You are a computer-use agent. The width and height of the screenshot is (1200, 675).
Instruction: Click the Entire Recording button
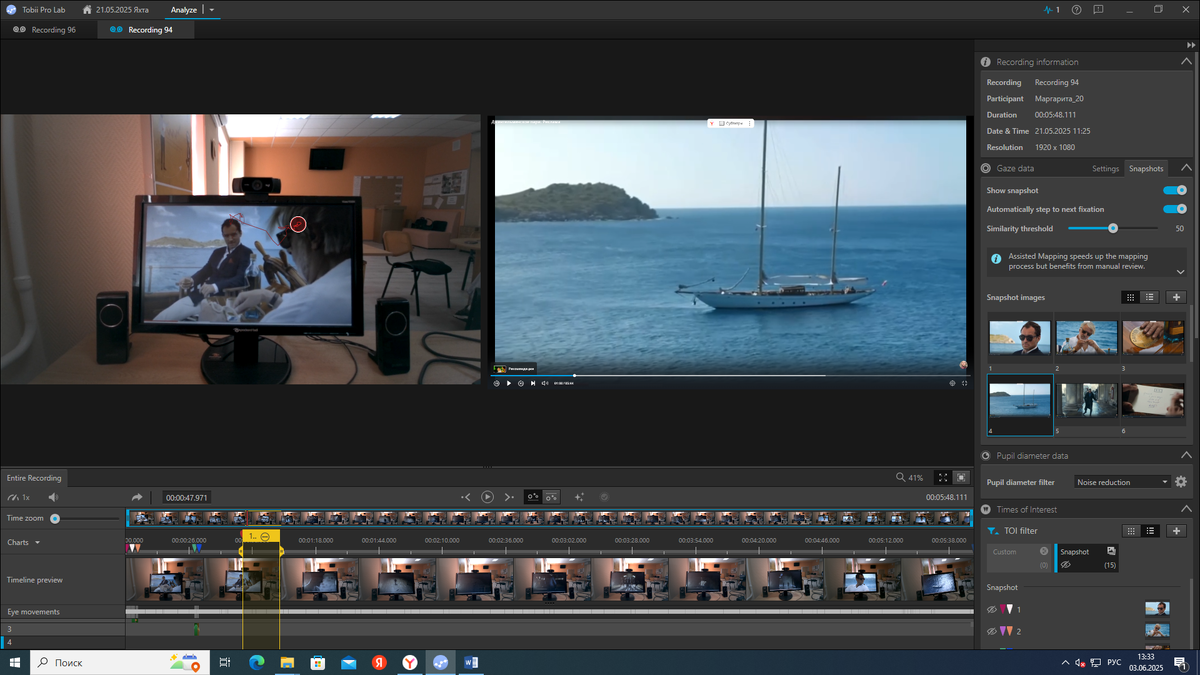[34, 478]
